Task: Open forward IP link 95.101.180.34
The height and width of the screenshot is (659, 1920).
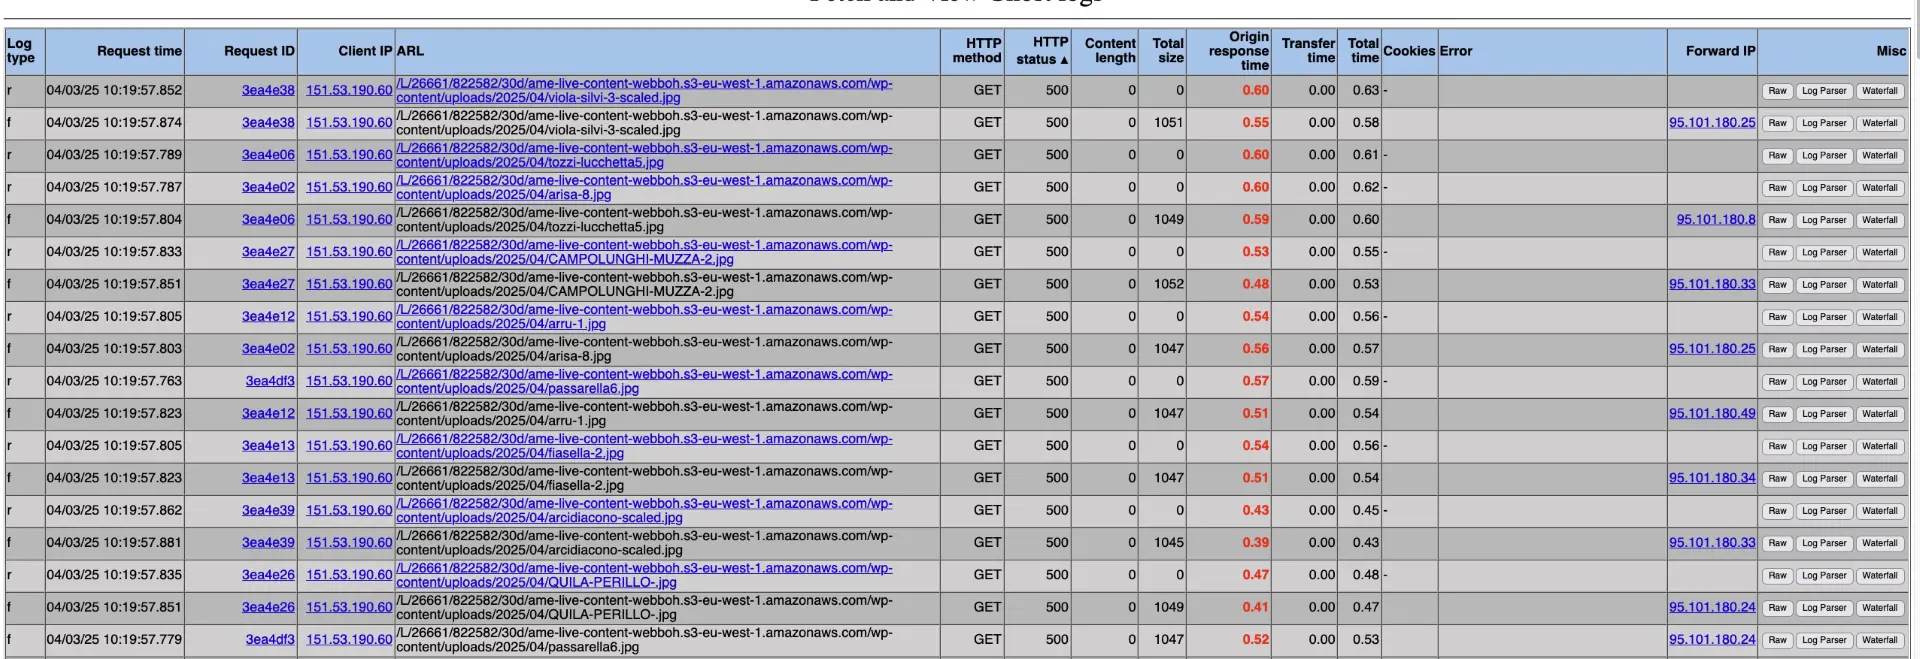Action: (1712, 478)
